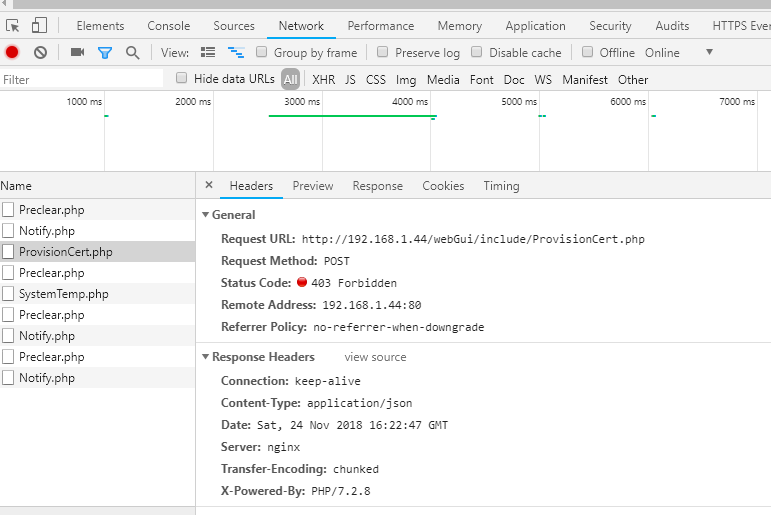Select the SystemTemp.php request
This screenshot has width=771, height=515.
(x=97, y=294)
